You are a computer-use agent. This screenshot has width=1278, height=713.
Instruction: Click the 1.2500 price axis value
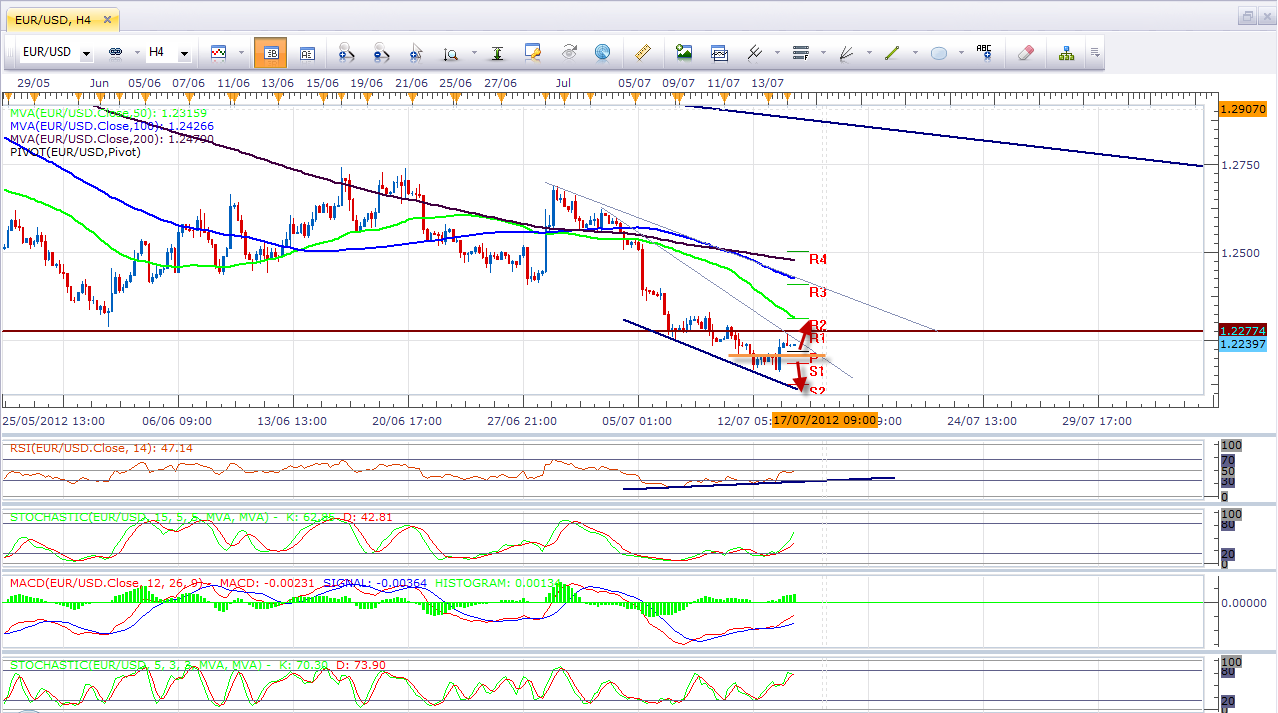pyautogui.click(x=1238, y=253)
